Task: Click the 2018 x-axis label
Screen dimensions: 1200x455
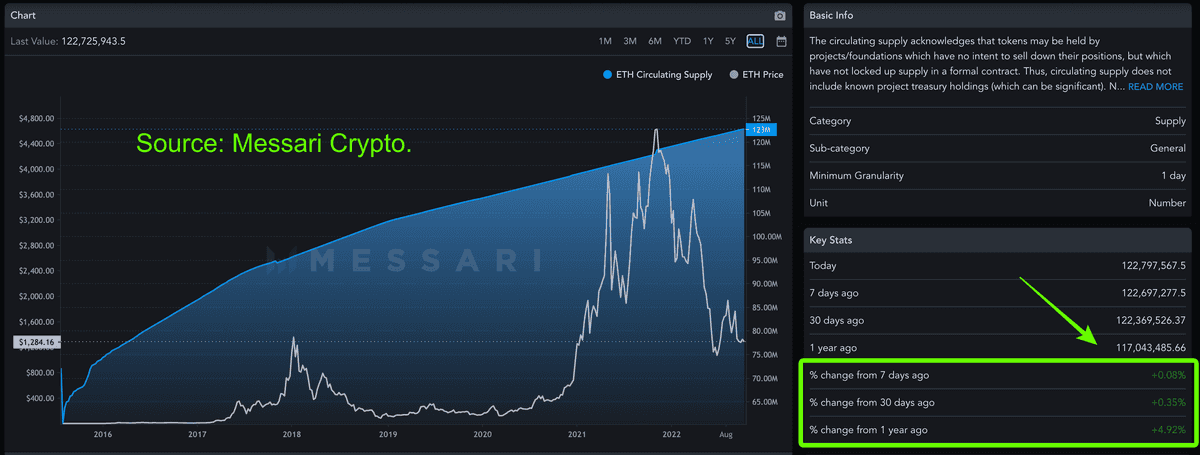Action: [x=293, y=435]
